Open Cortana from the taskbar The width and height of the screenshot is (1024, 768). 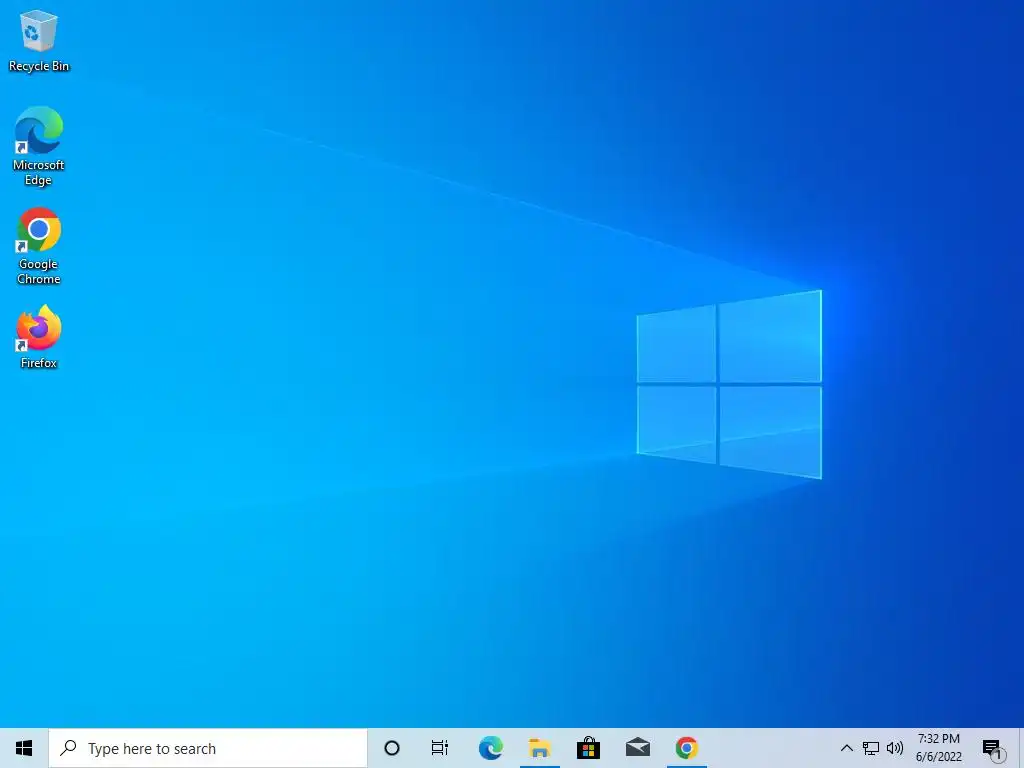[x=392, y=748]
